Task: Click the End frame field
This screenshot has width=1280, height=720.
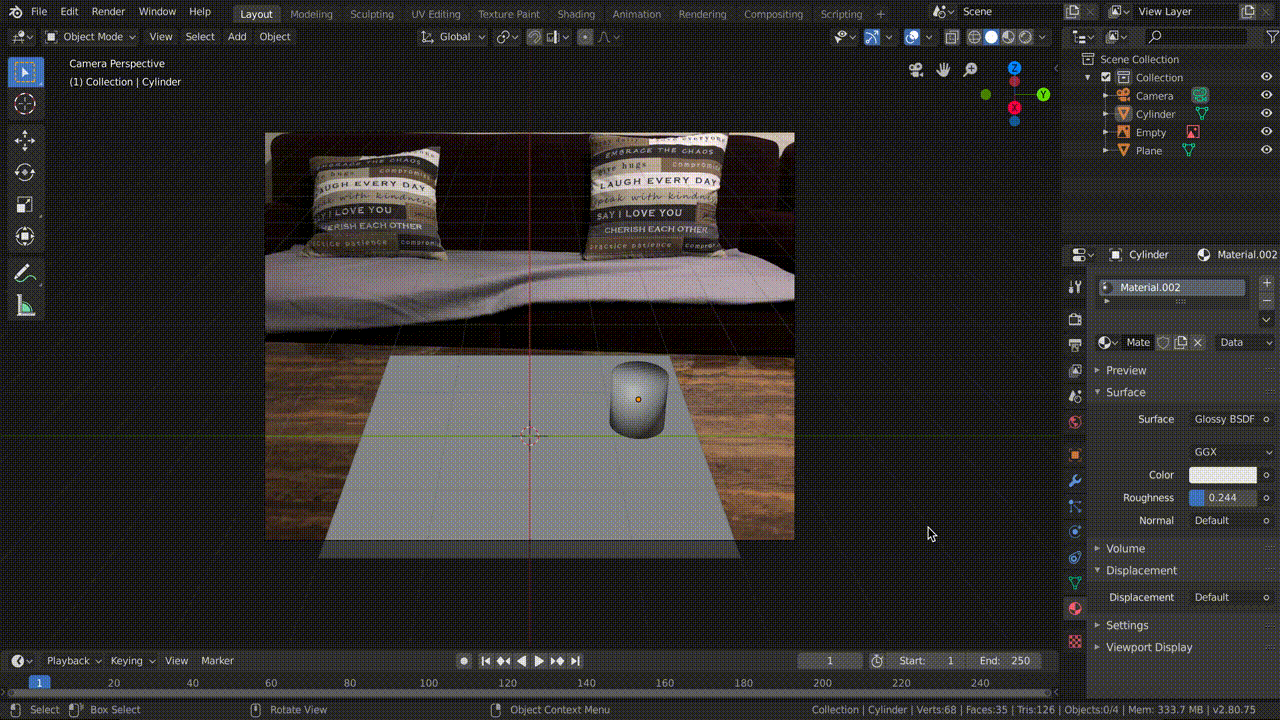Action: [1004, 661]
